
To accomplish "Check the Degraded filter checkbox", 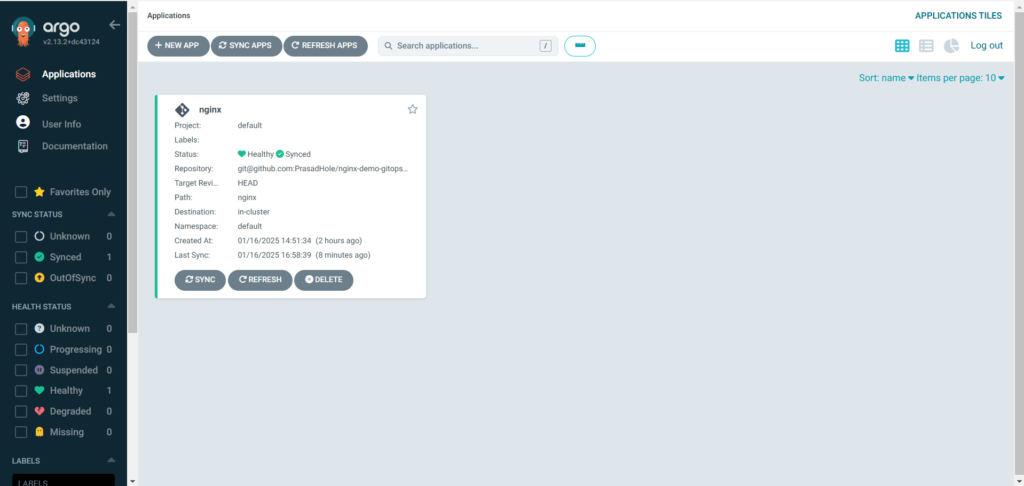I will pyautogui.click(x=21, y=412).
